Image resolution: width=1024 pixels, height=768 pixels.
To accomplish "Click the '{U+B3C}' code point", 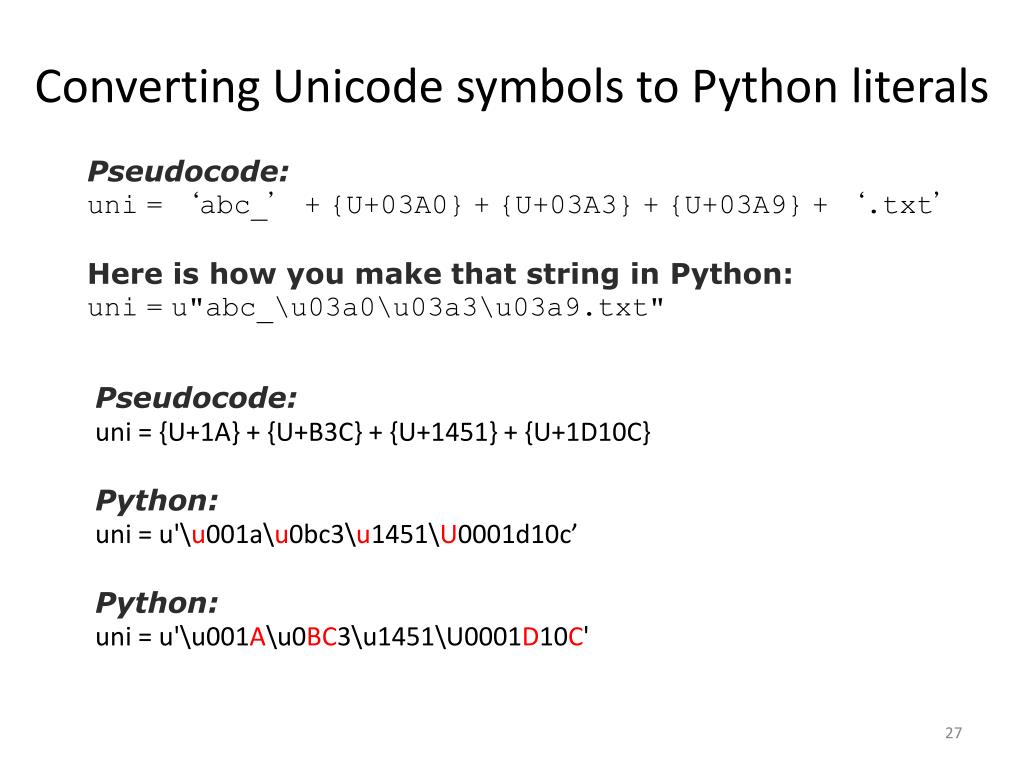I will pos(315,432).
